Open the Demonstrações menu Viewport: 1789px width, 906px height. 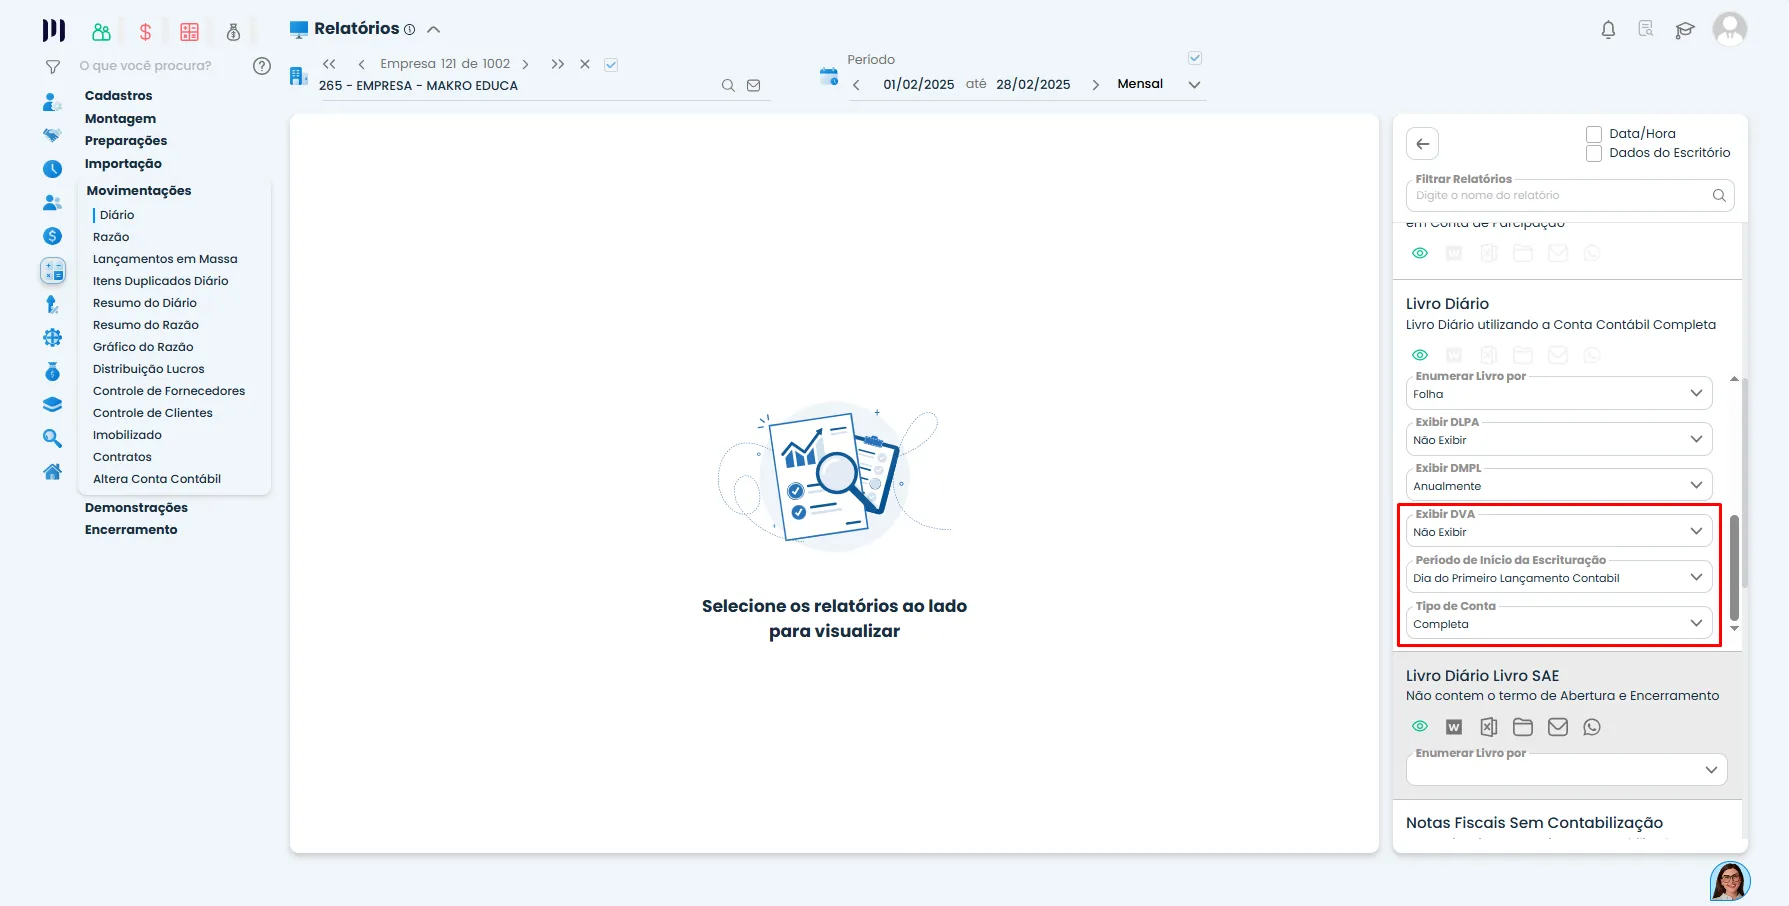click(x=136, y=508)
